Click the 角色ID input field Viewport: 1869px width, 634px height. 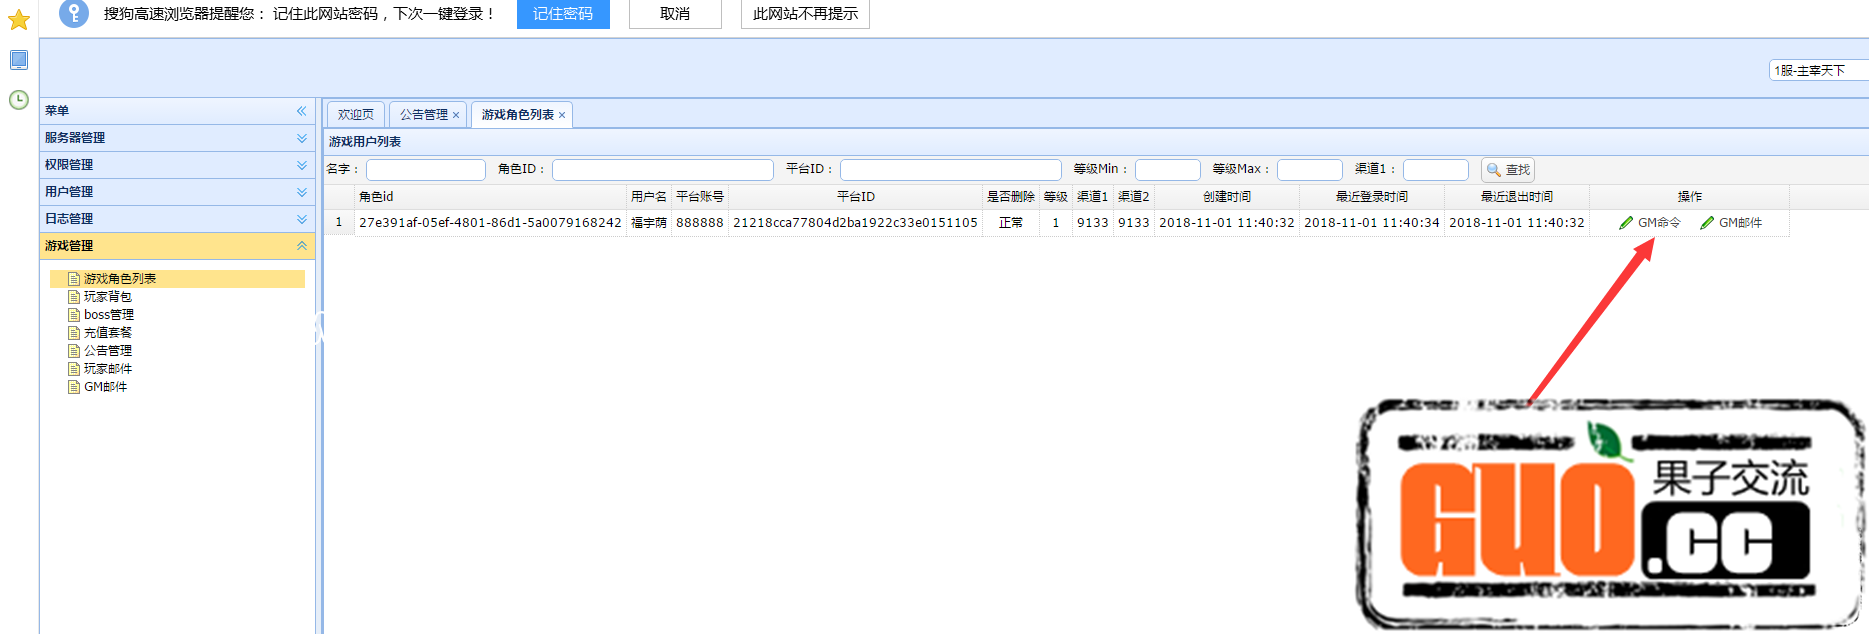pyautogui.click(x=662, y=170)
